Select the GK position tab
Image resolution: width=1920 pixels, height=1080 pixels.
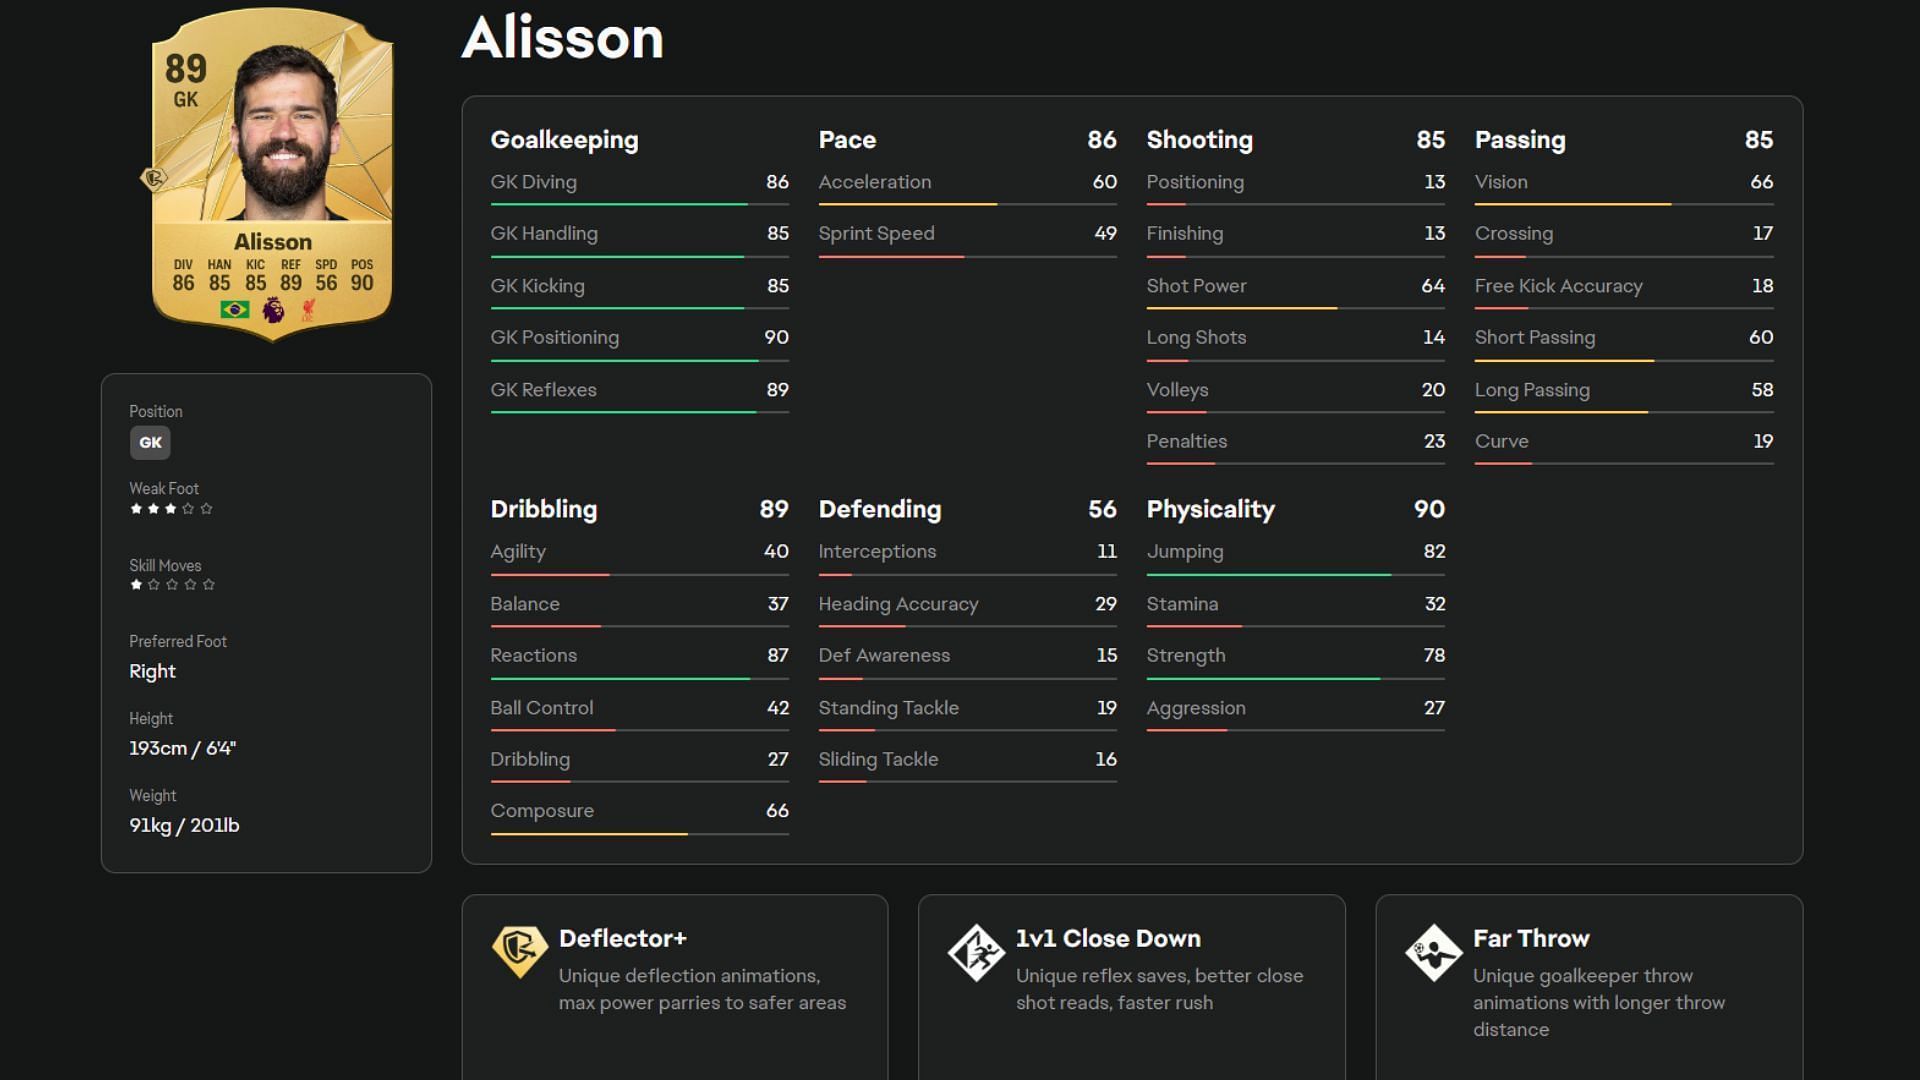150,442
